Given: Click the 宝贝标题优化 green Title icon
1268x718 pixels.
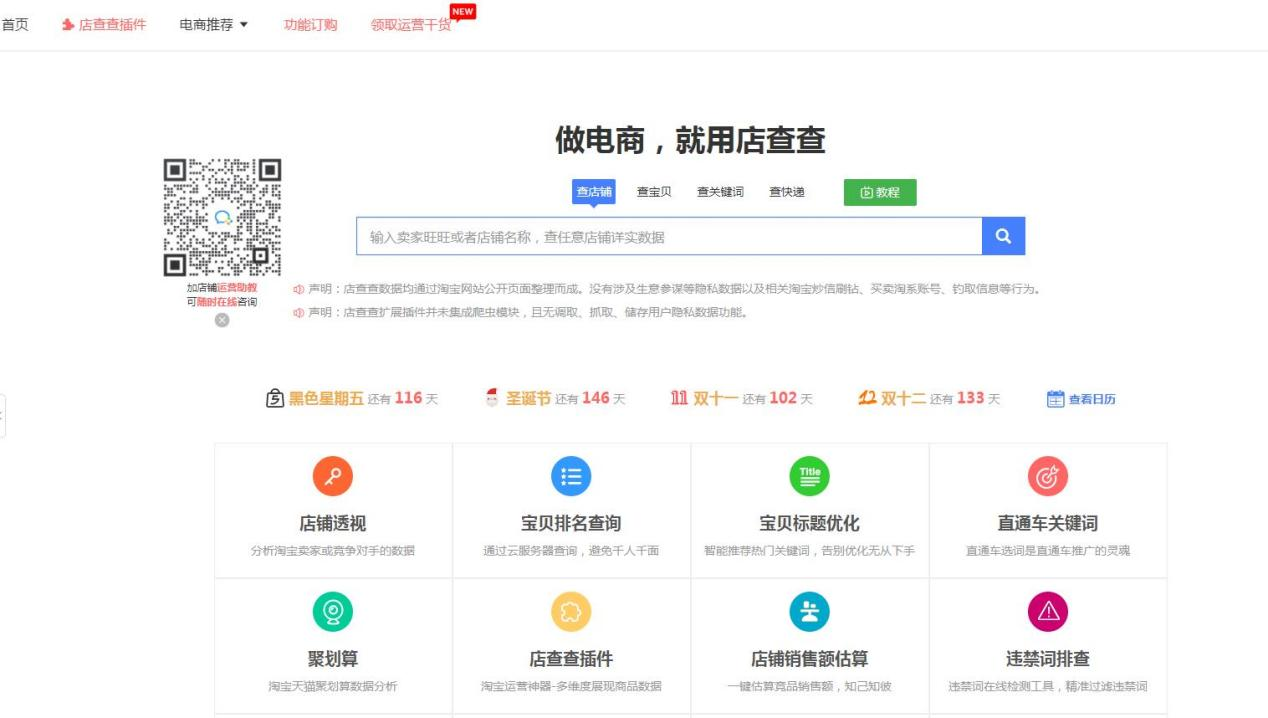Looking at the screenshot, I should pos(809,476).
